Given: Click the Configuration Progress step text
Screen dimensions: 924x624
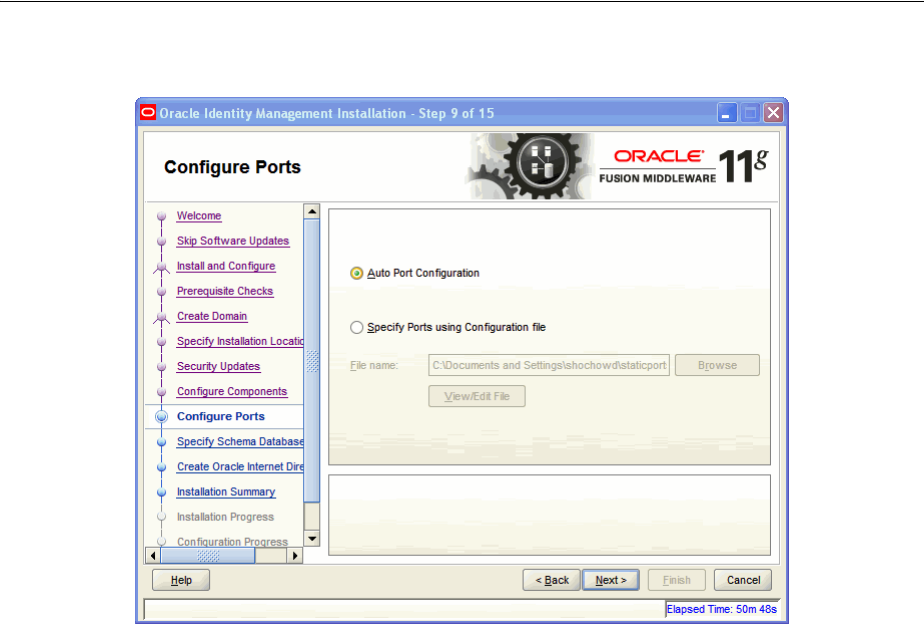Looking at the screenshot, I should 233,542.
